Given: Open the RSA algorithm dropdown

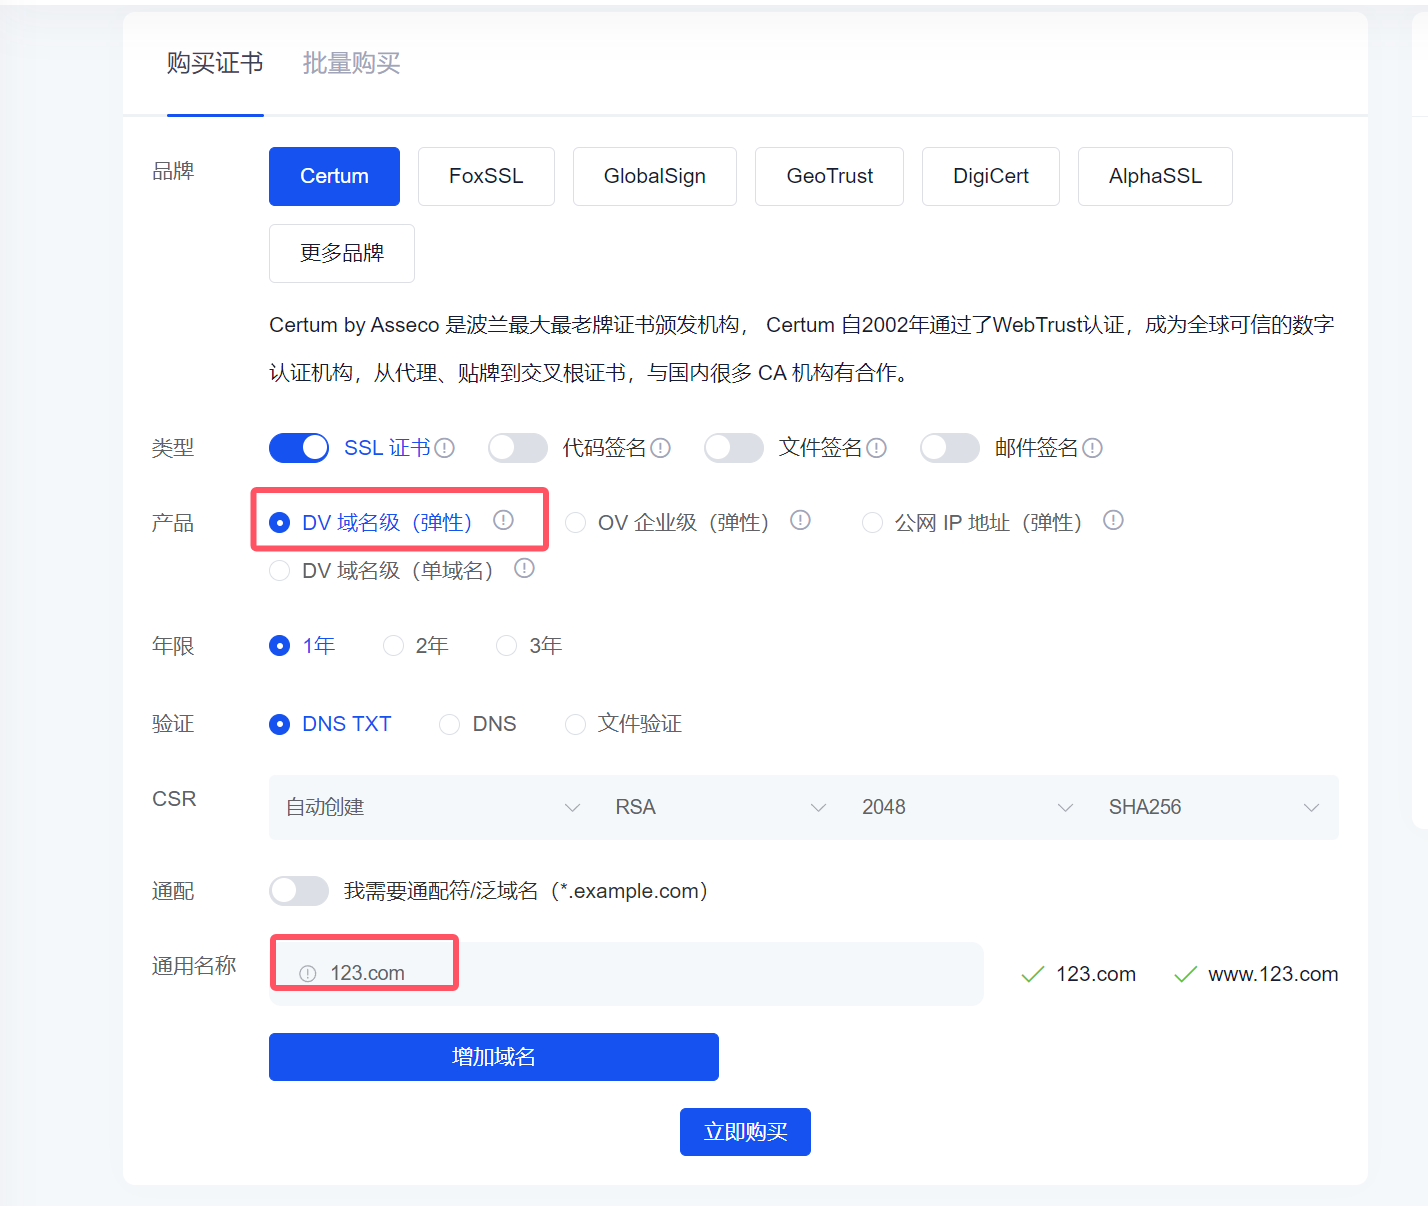Looking at the screenshot, I should coord(721,807).
